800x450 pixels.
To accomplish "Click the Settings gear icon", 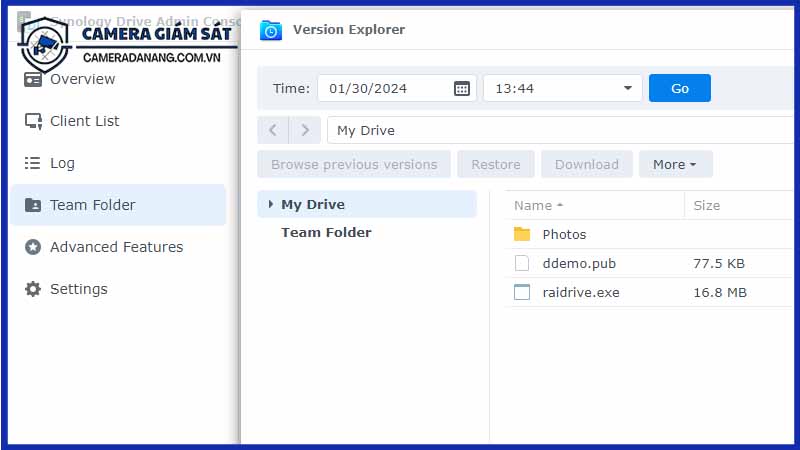I will [x=33, y=289].
